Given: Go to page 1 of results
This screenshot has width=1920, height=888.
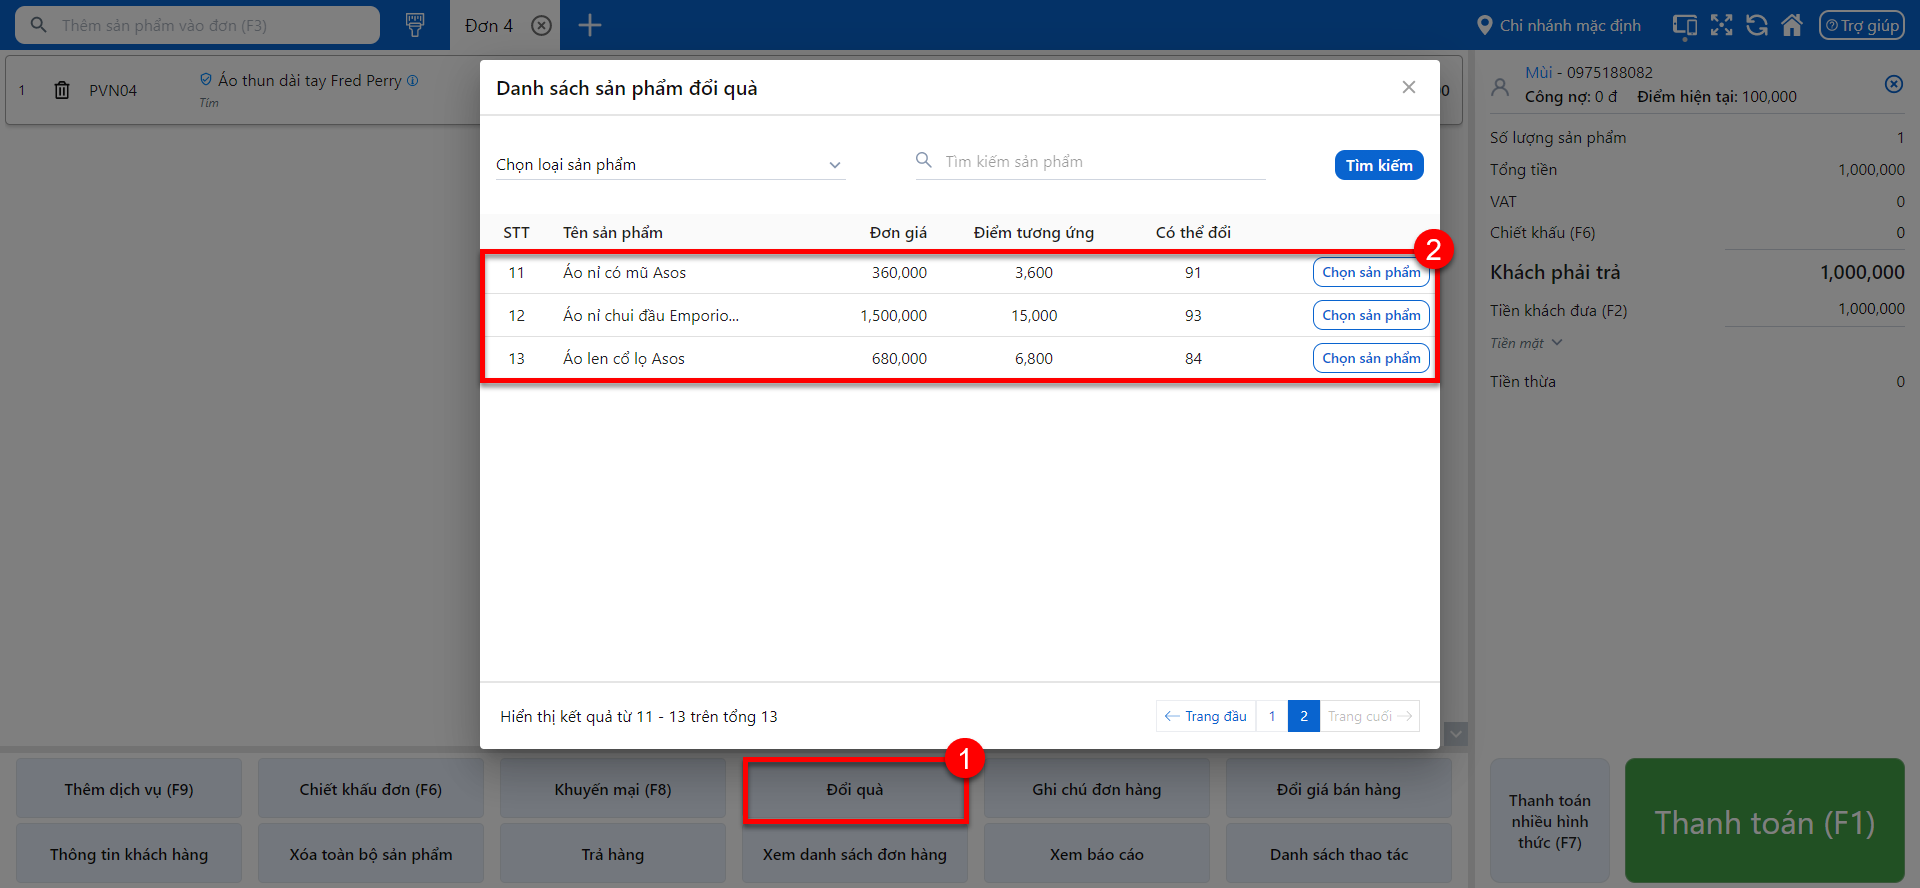Looking at the screenshot, I should pos(1272,716).
